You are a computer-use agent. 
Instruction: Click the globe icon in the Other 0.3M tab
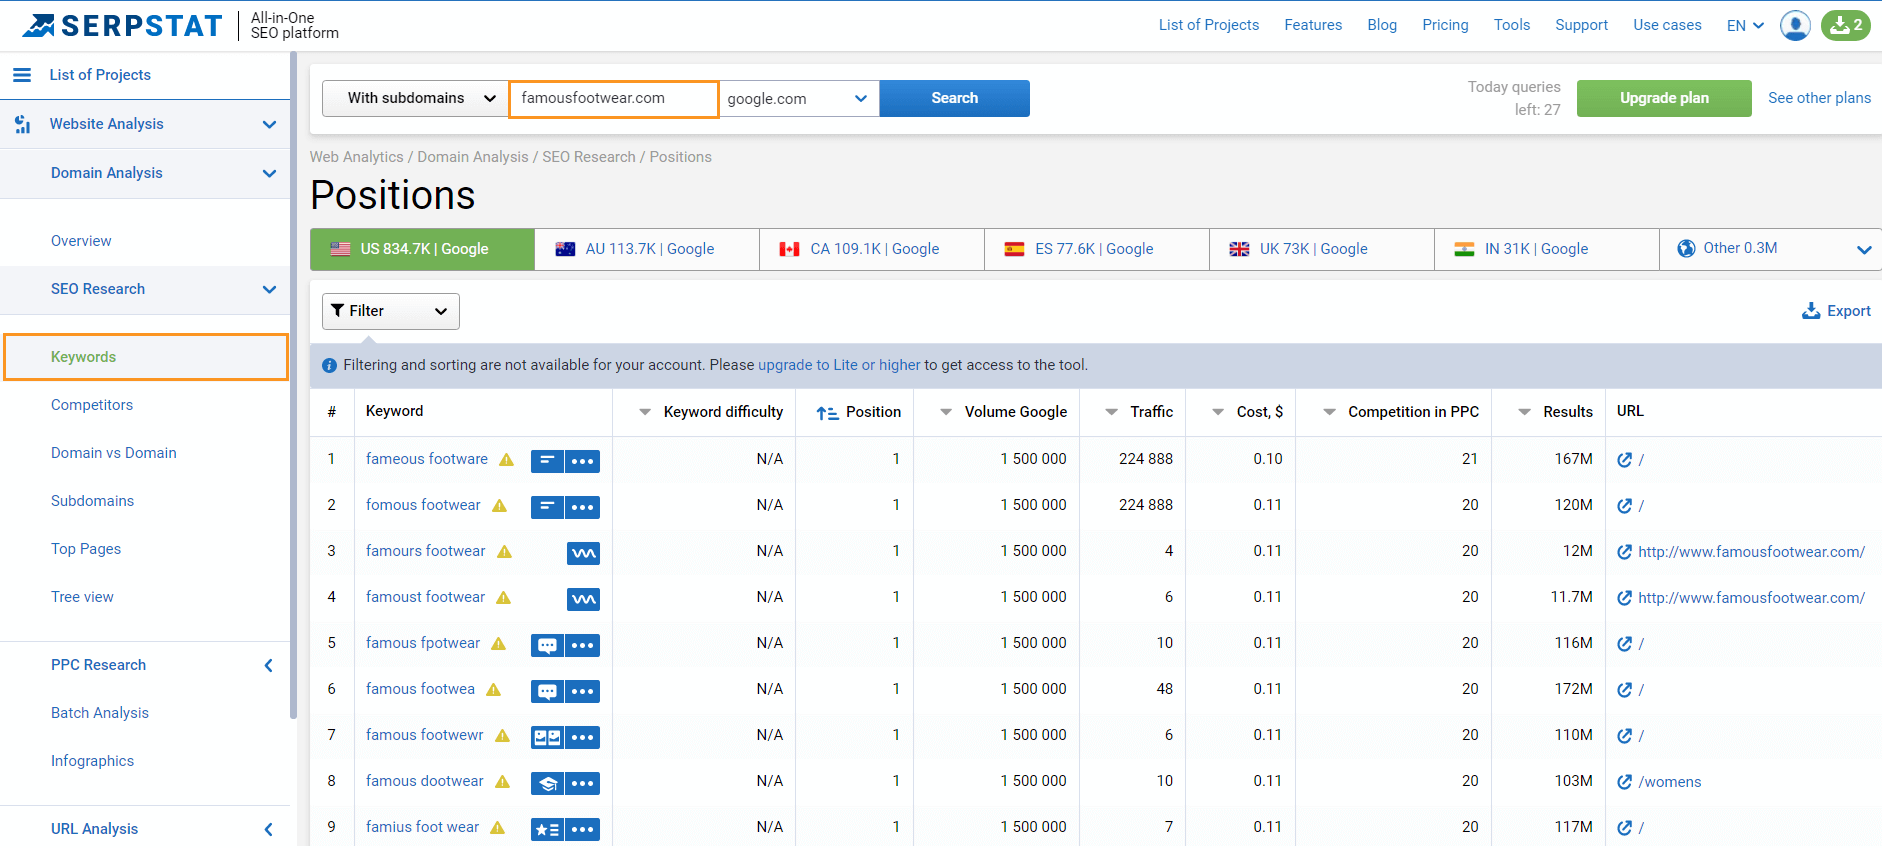coord(1686,249)
